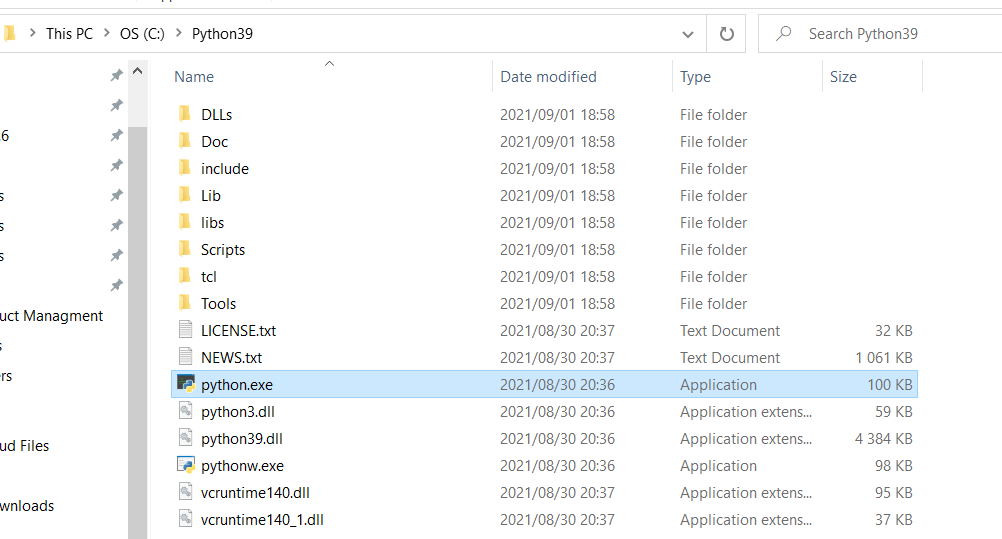Click the 2021/08/30 20:36 date of pythonw.exe

(x=557, y=465)
